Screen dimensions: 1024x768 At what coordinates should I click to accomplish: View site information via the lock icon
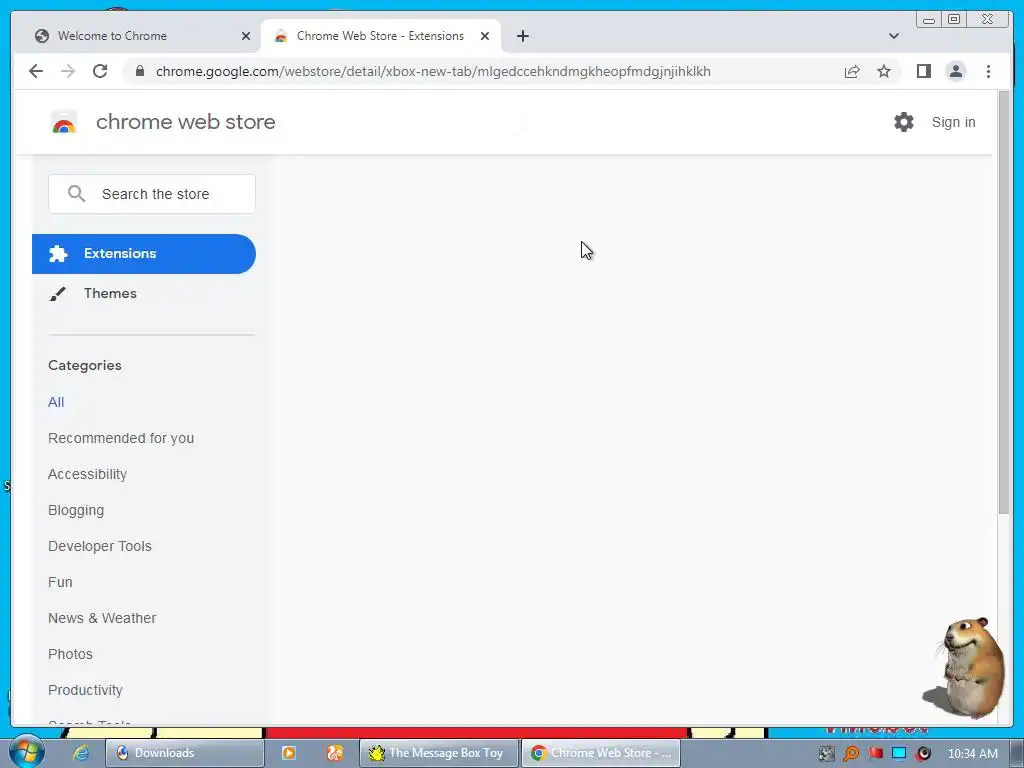[140, 71]
